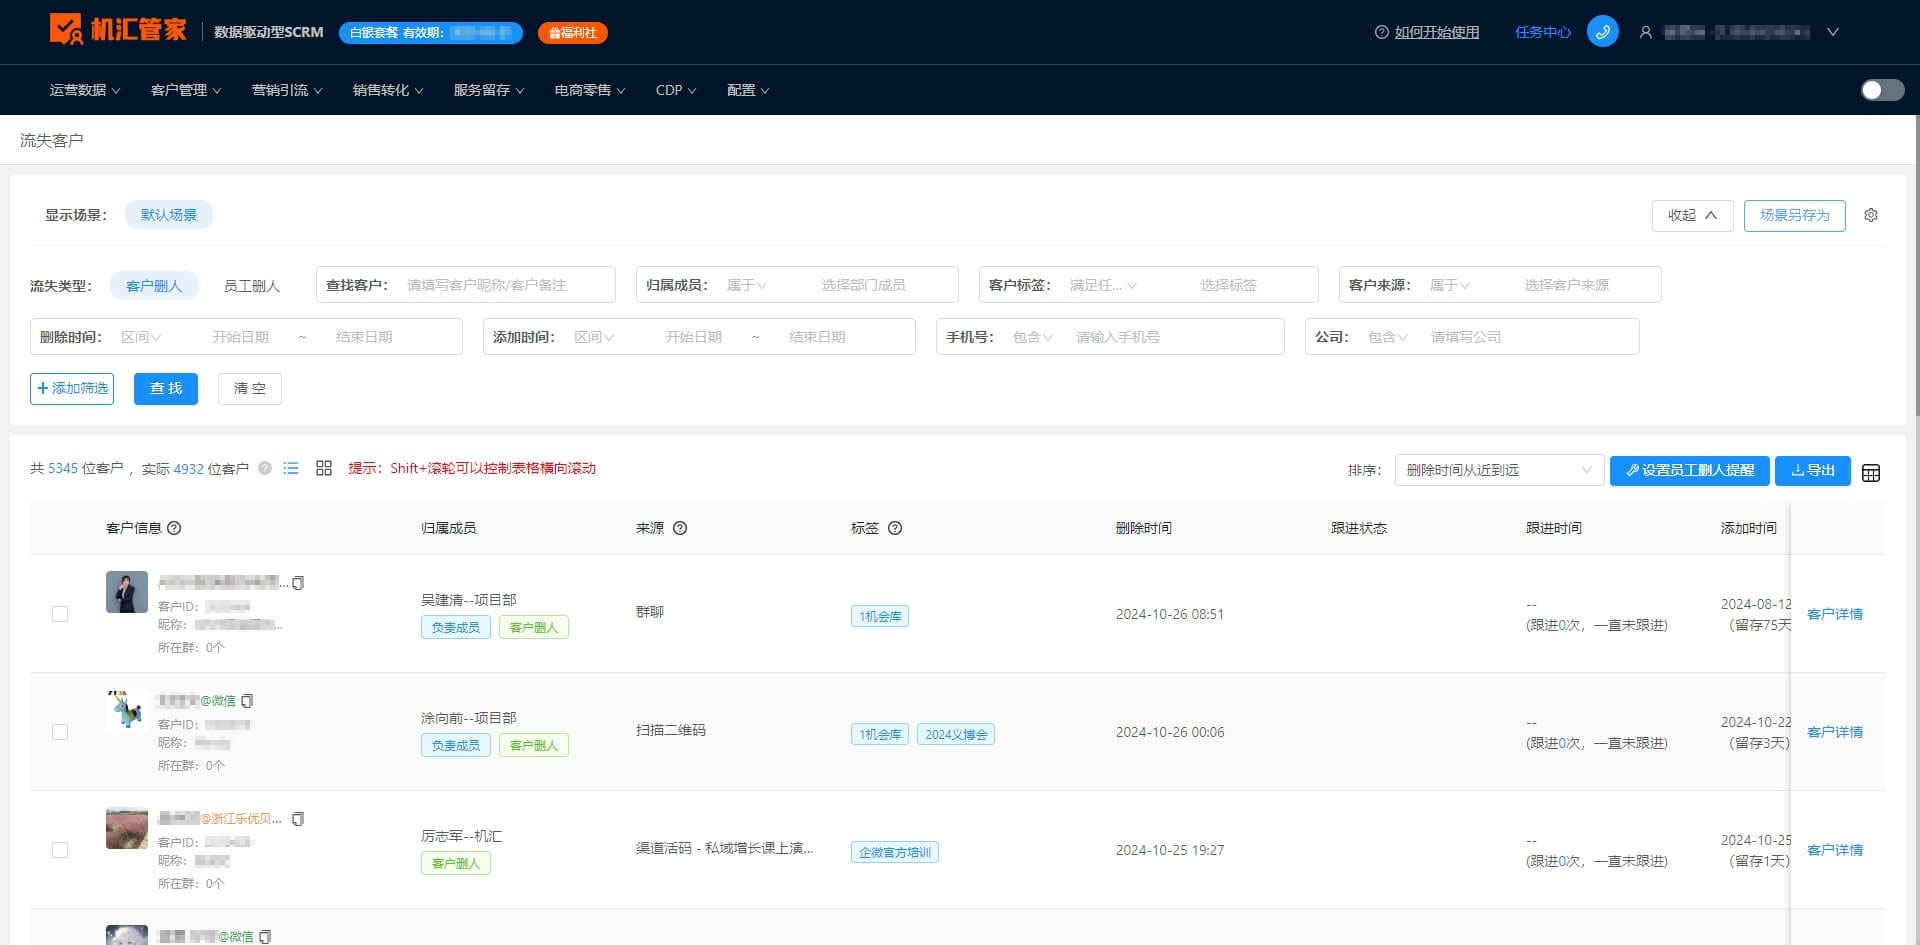Switch to grid card view icon
This screenshot has width=1920, height=945.
click(x=324, y=468)
